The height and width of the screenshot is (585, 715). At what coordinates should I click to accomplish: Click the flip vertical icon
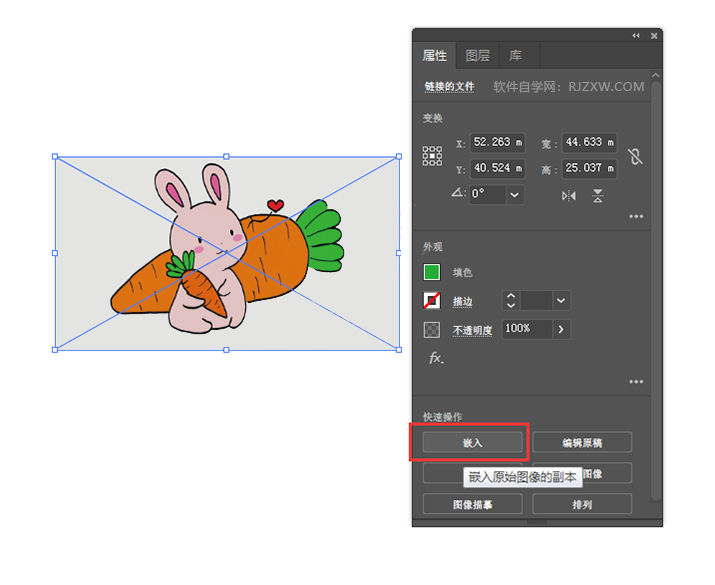[597, 196]
